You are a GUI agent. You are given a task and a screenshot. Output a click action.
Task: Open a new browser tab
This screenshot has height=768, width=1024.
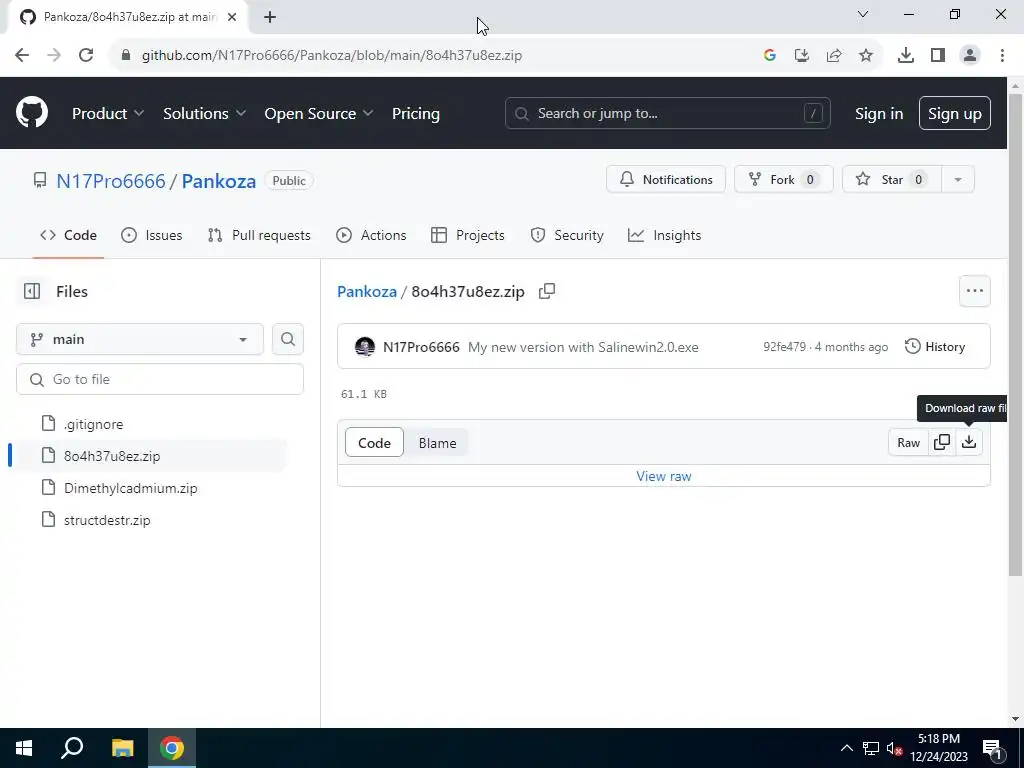(x=270, y=17)
